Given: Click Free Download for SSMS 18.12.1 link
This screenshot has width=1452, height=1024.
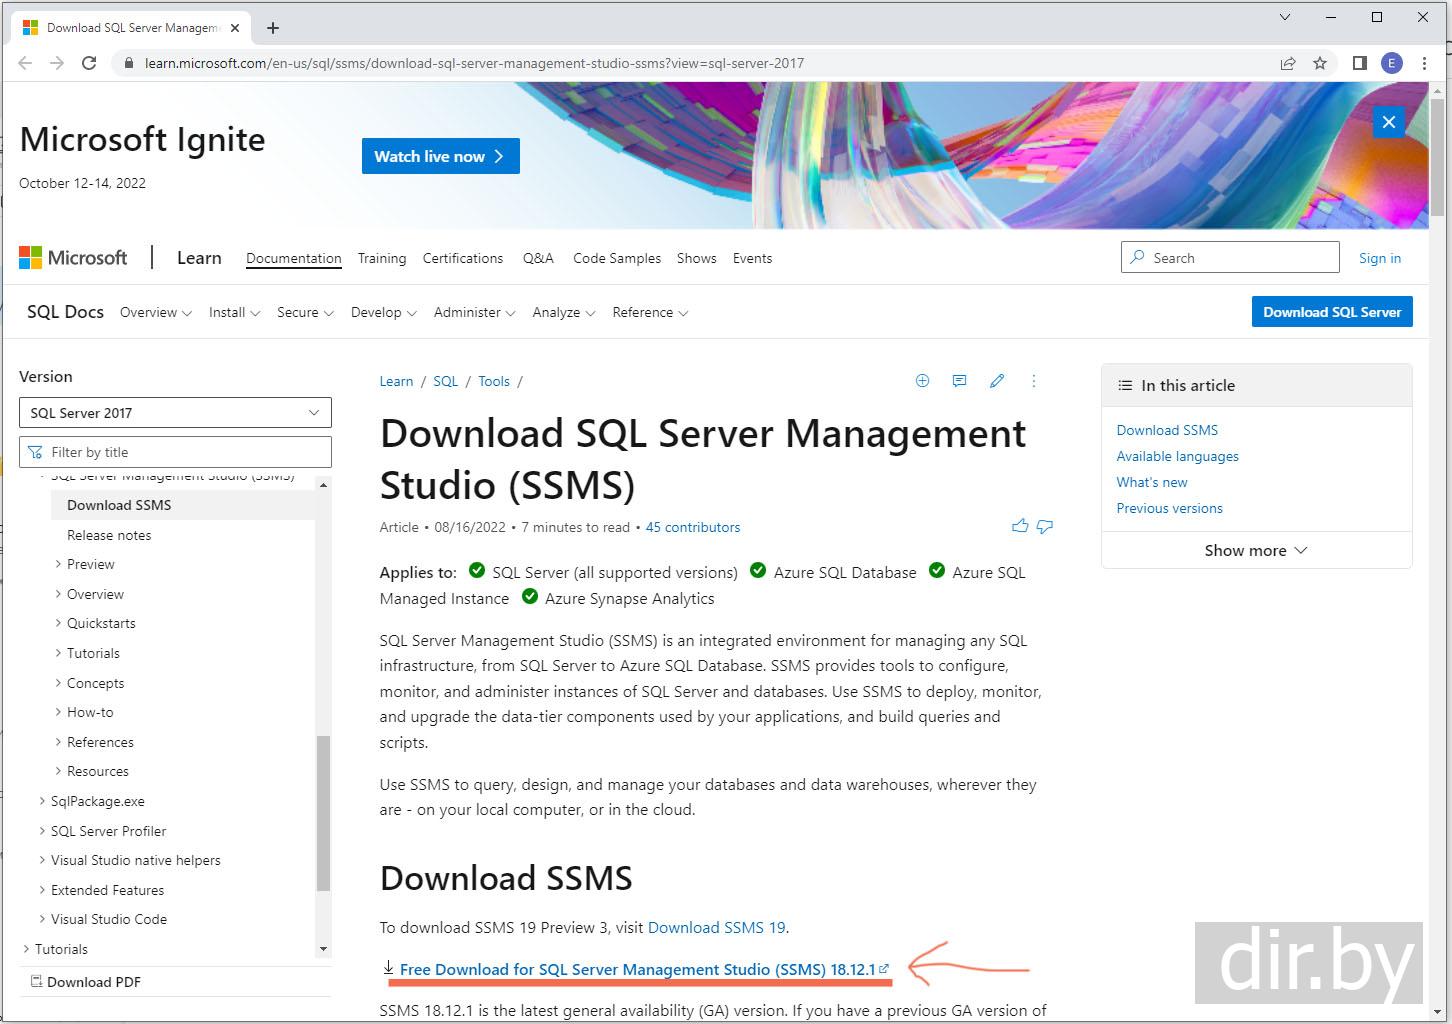Looking at the screenshot, I should 637,969.
